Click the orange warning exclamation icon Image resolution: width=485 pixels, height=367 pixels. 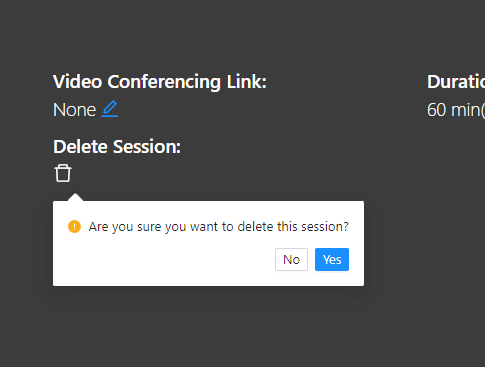pyautogui.click(x=74, y=227)
